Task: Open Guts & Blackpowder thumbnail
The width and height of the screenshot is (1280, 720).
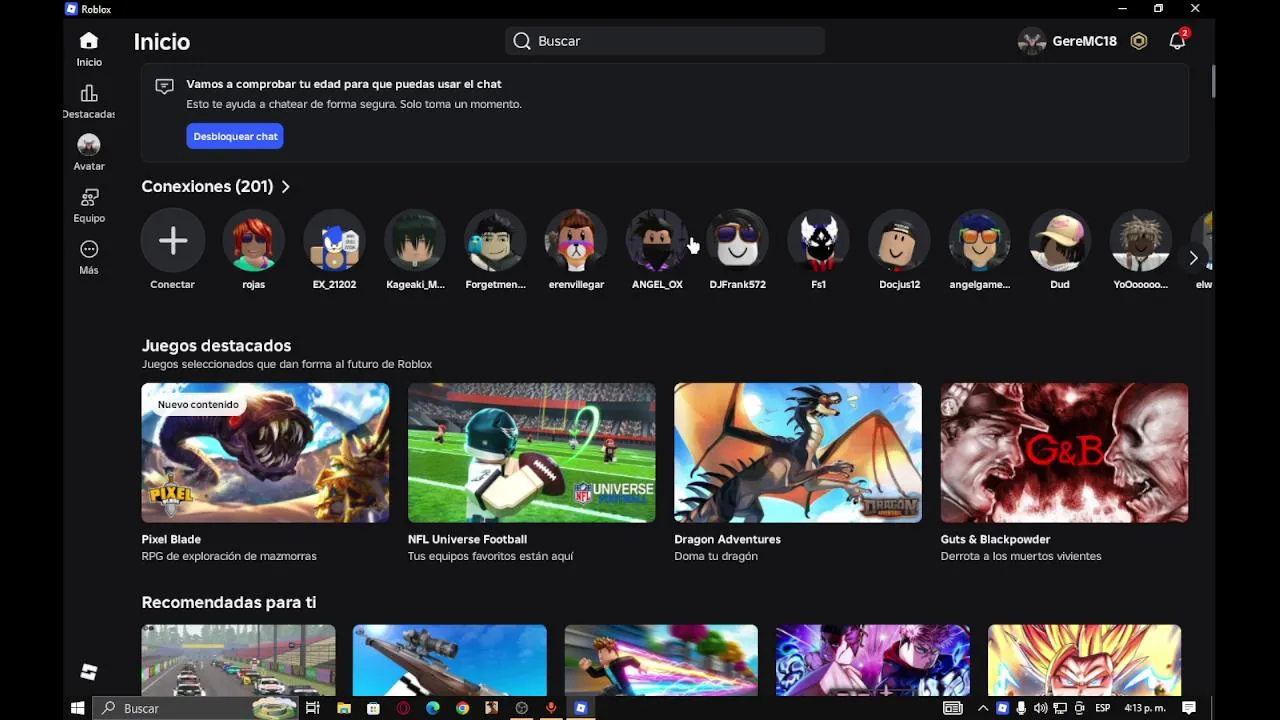Action: click(1064, 452)
